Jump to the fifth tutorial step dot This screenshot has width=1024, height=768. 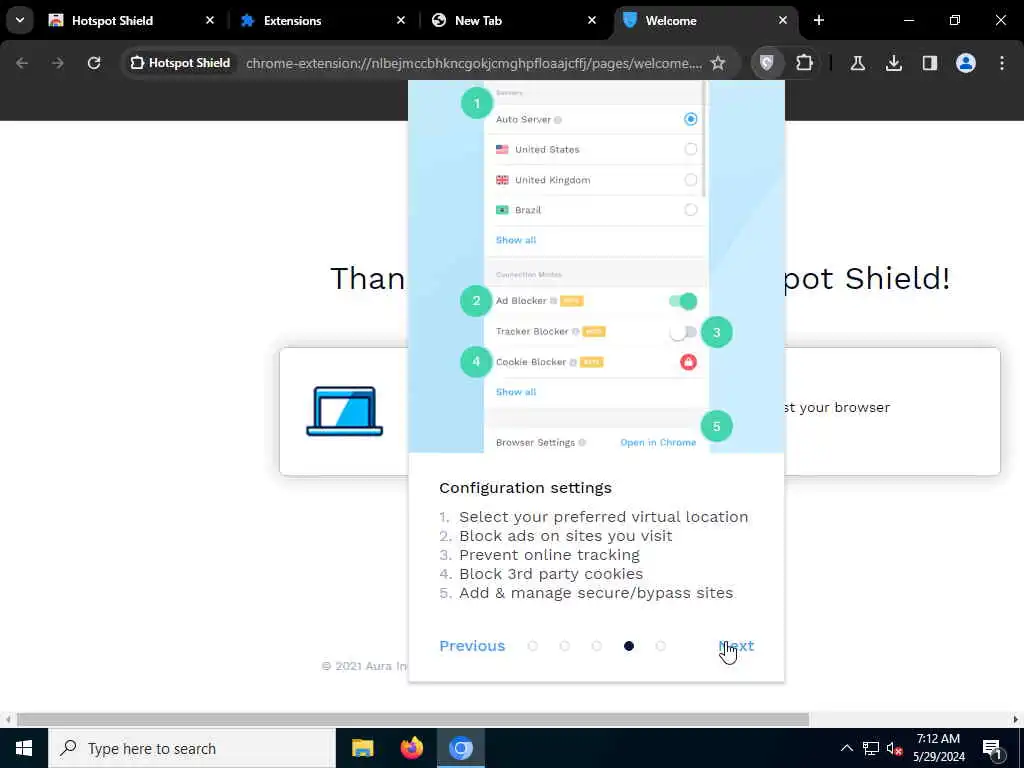pyautogui.click(x=660, y=646)
